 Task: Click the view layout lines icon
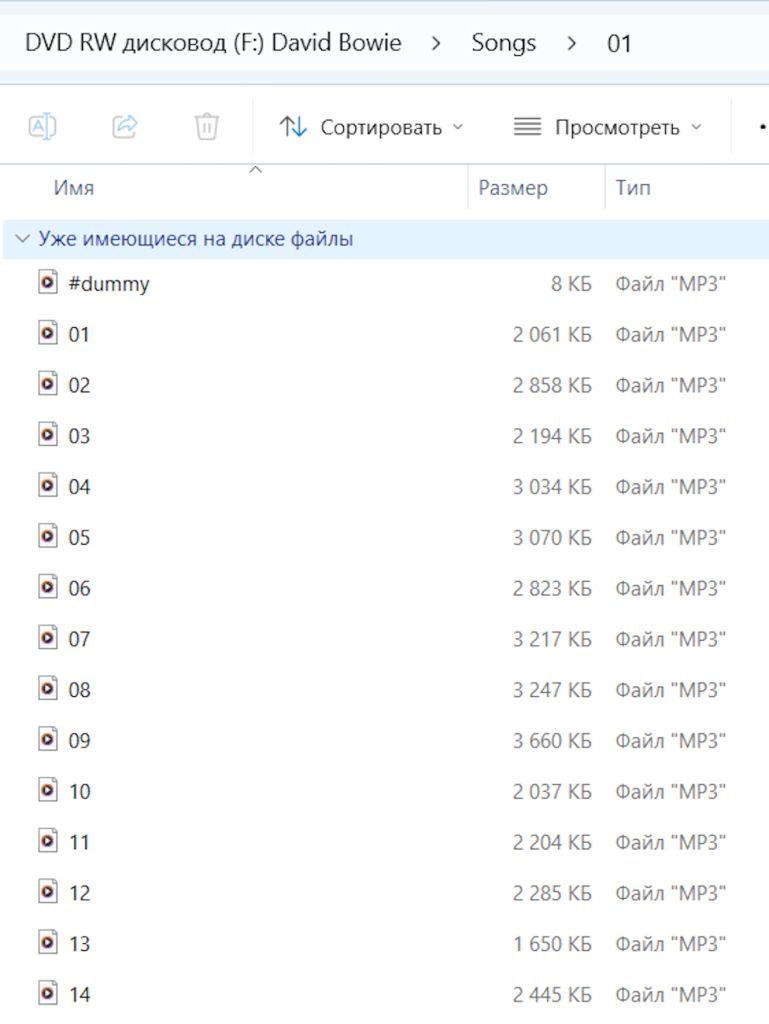pos(527,126)
